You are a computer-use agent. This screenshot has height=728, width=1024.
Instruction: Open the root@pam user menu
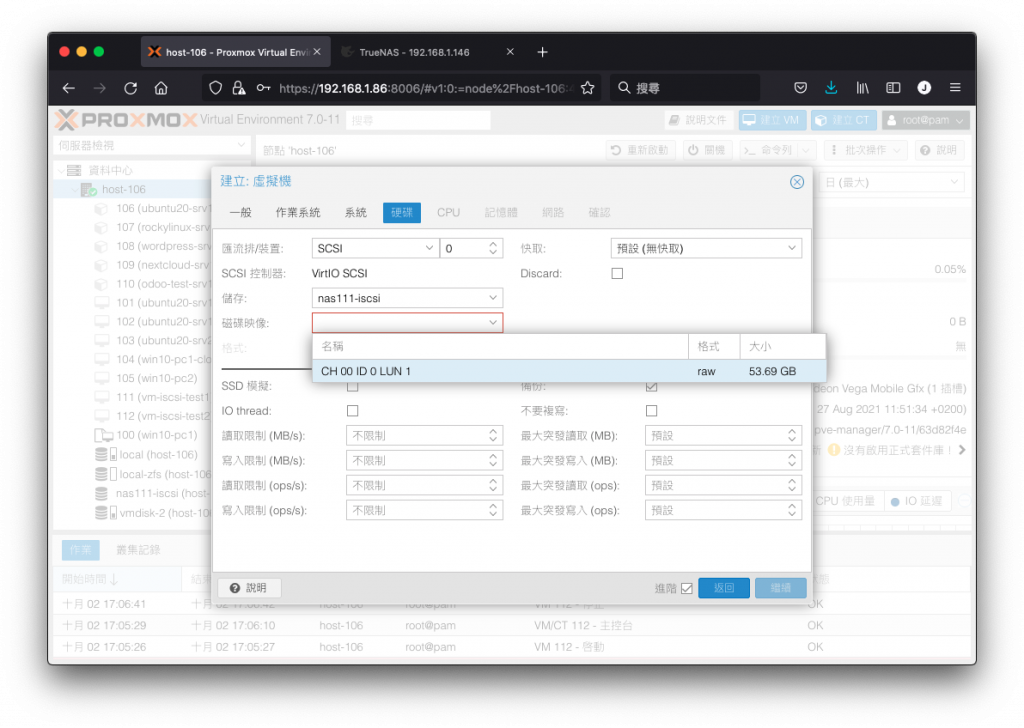(x=925, y=120)
